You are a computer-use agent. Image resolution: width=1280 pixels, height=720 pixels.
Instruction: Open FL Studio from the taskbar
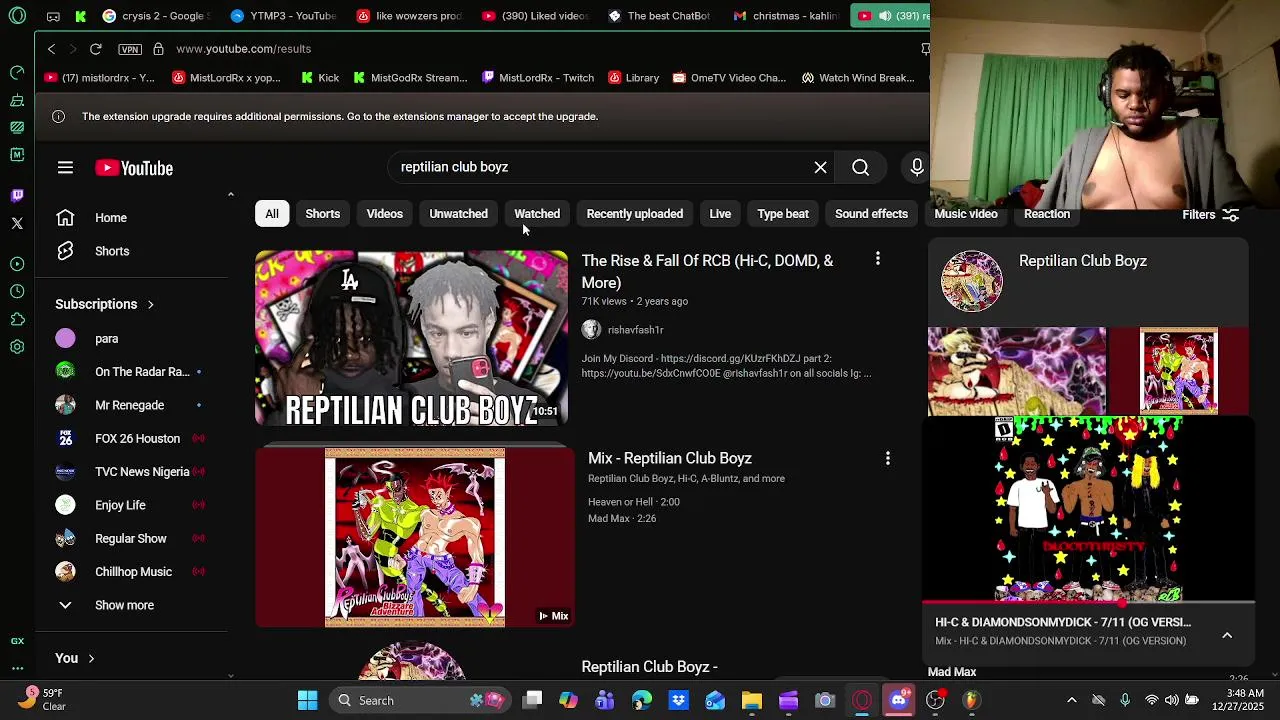click(x=971, y=700)
